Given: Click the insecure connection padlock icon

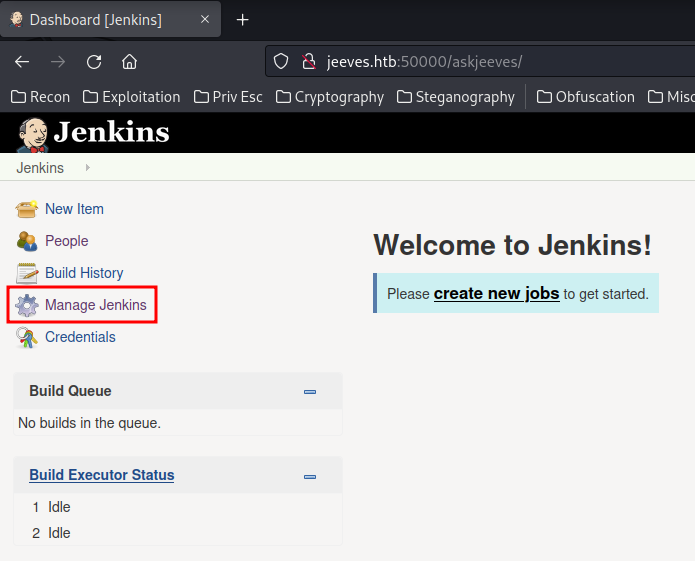Looking at the screenshot, I should [x=308, y=62].
